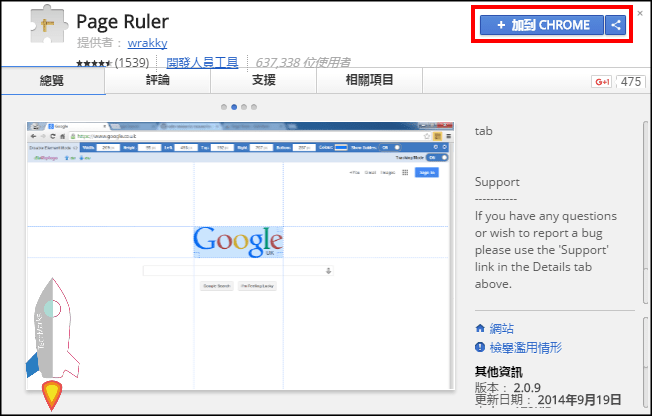Screen dimensions: 652x416
Task: Click the 更新日期 2014年9月19日 text
Action: [x=548, y=400]
